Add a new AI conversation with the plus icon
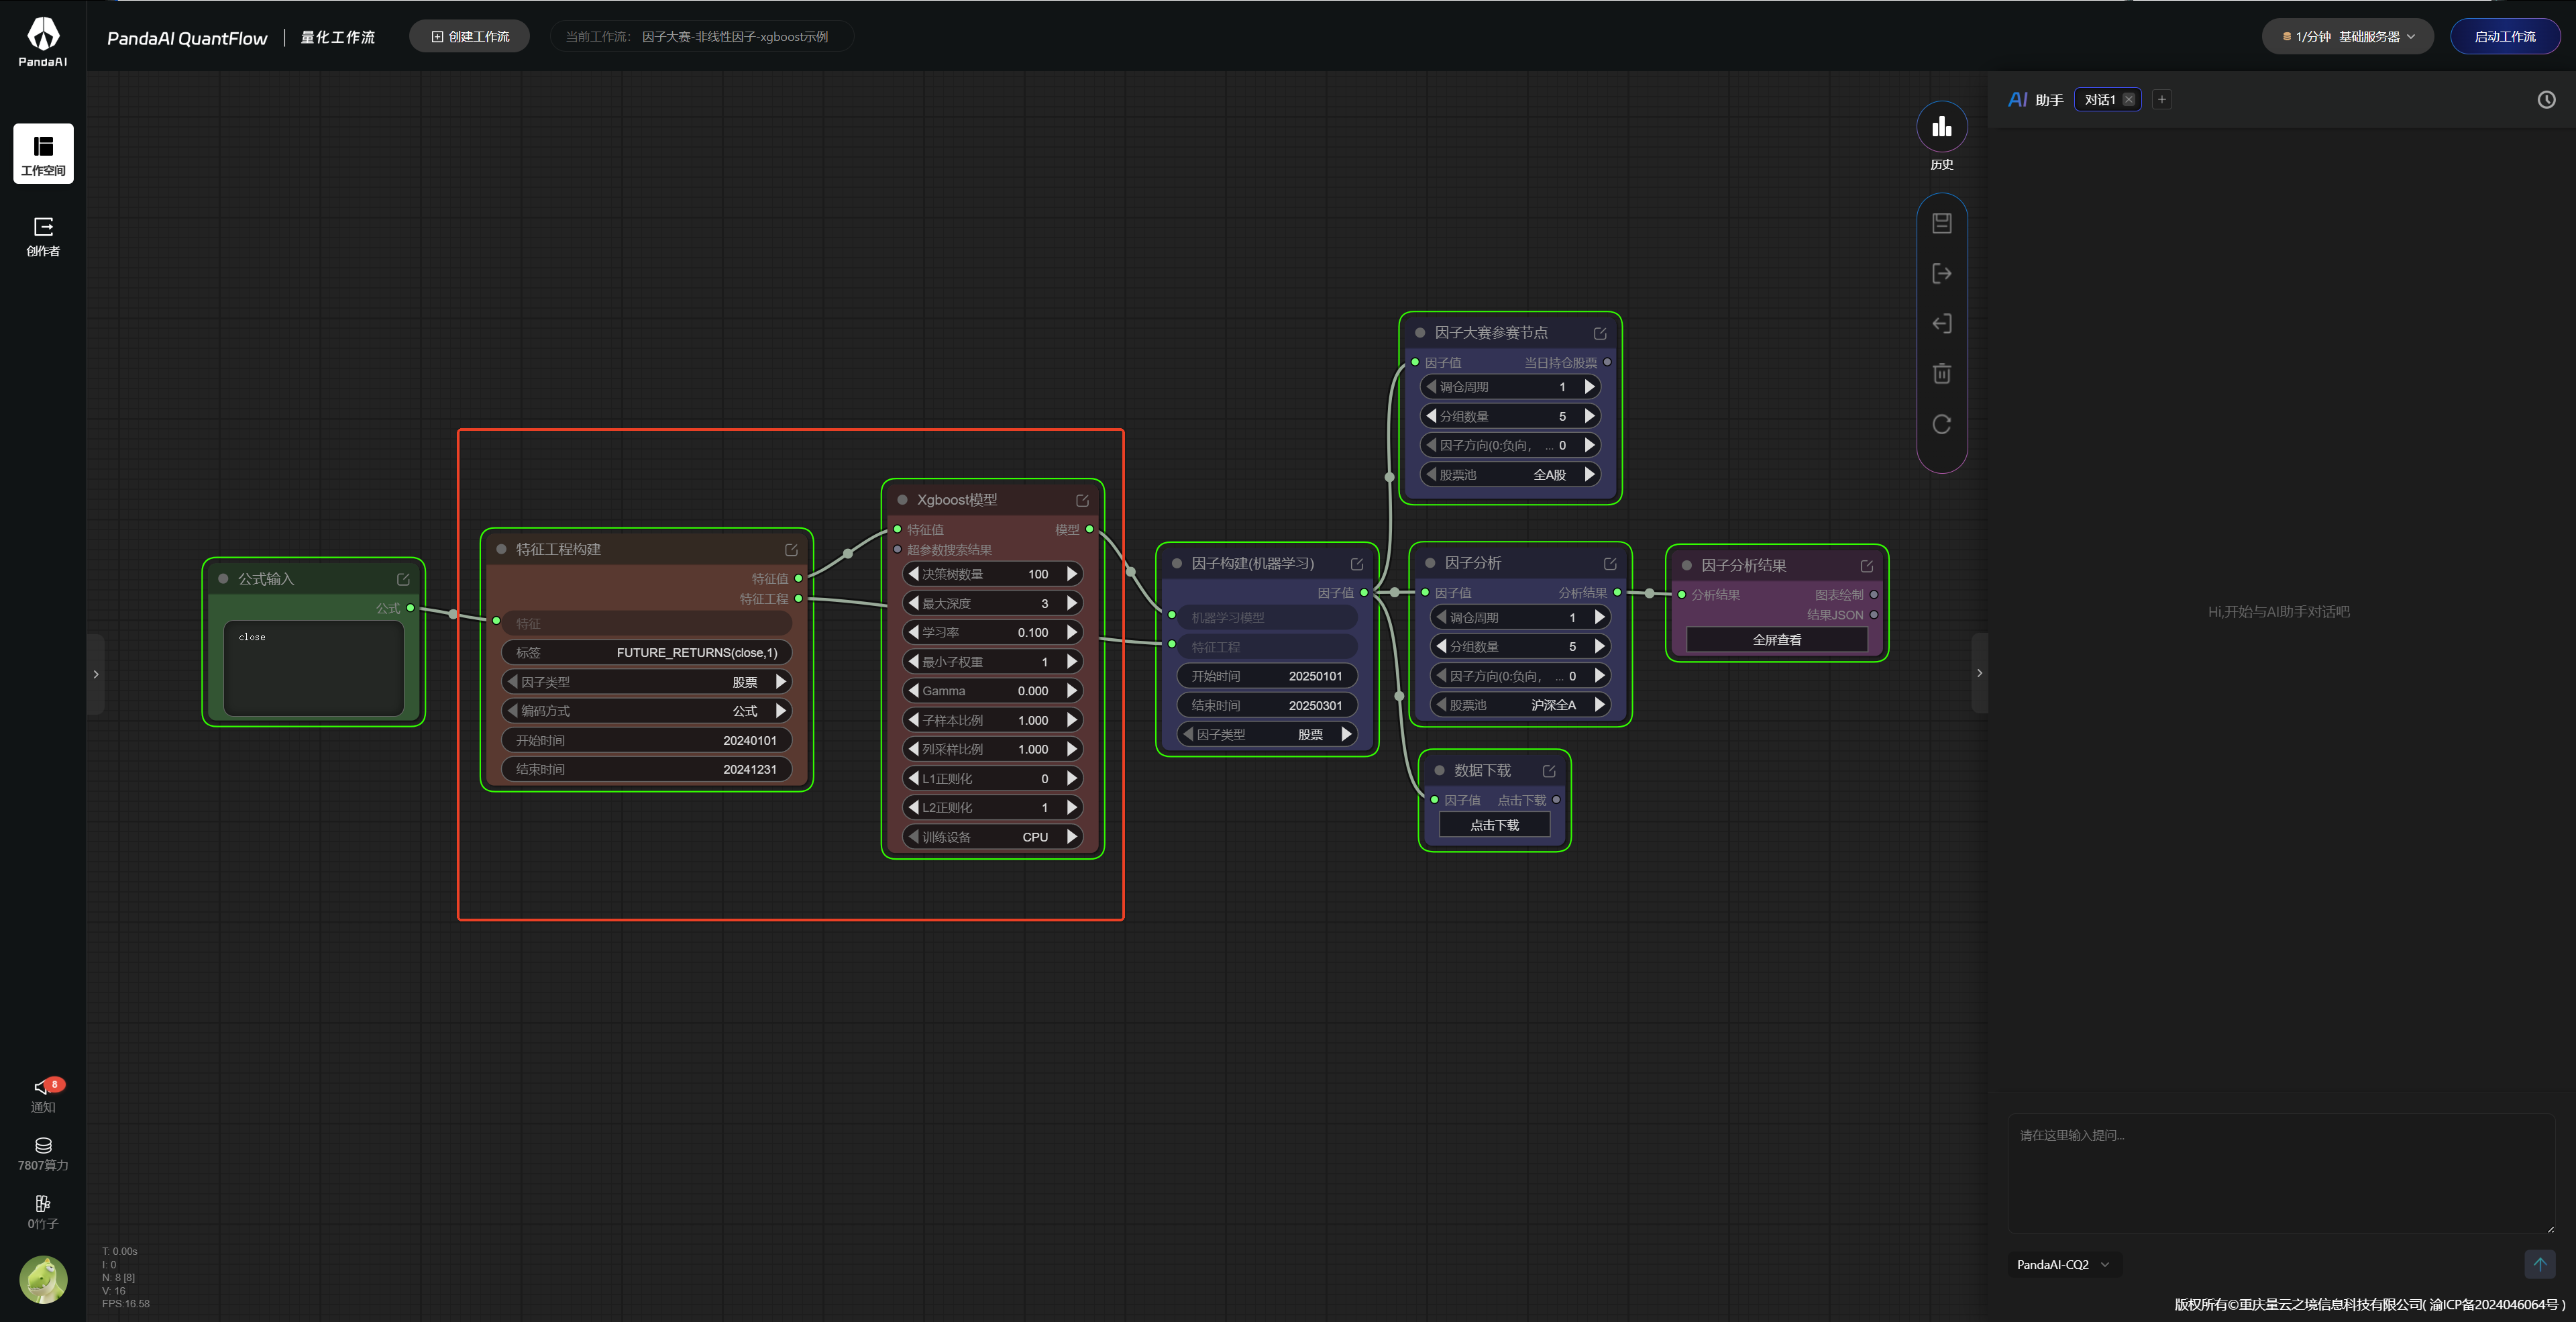This screenshot has width=2576, height=1322. coord(2161,99)
